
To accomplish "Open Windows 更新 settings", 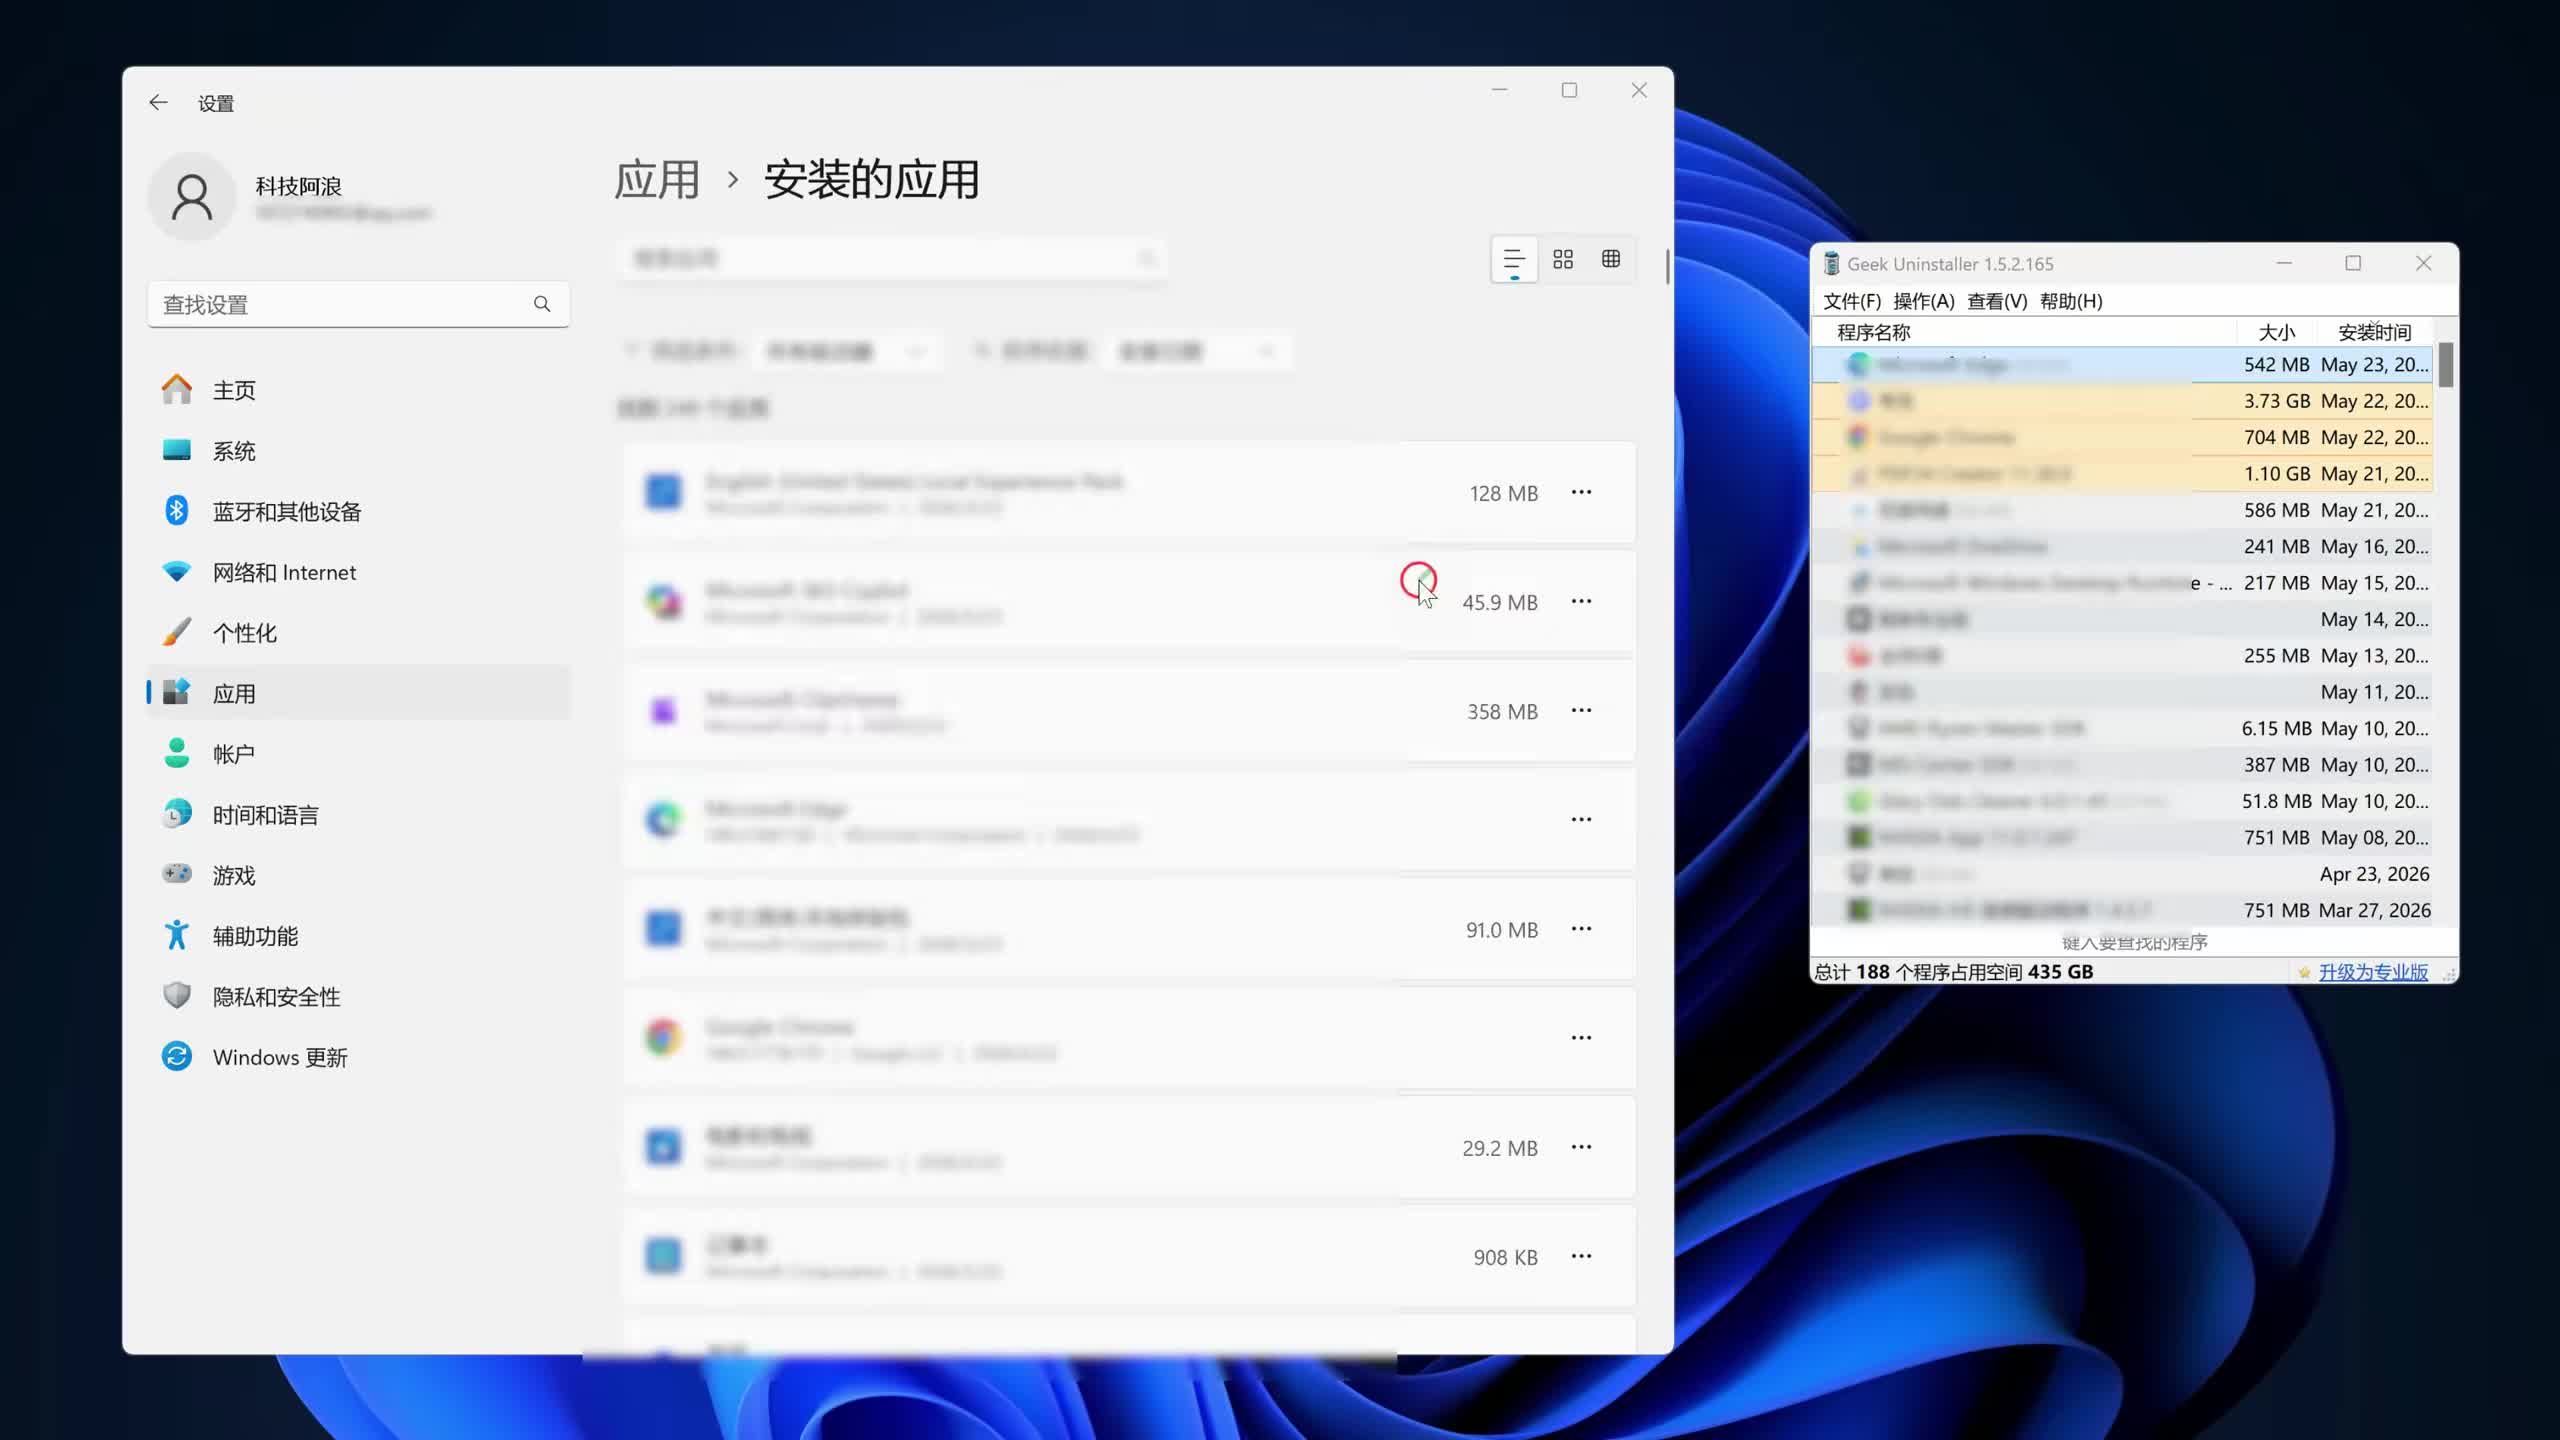I will pyautogui.click(x=358, y=1057).
